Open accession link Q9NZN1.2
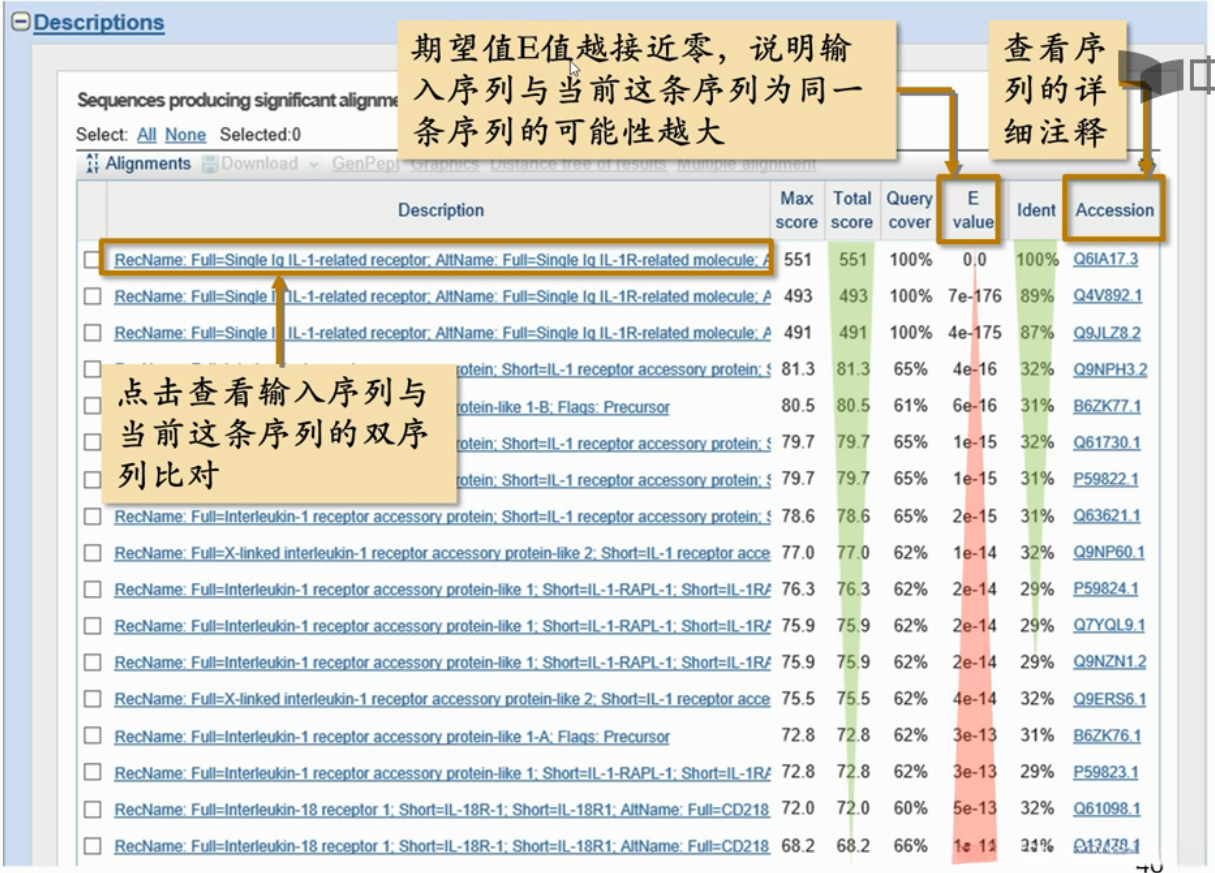1215x873 pixels. [1110, 662]
